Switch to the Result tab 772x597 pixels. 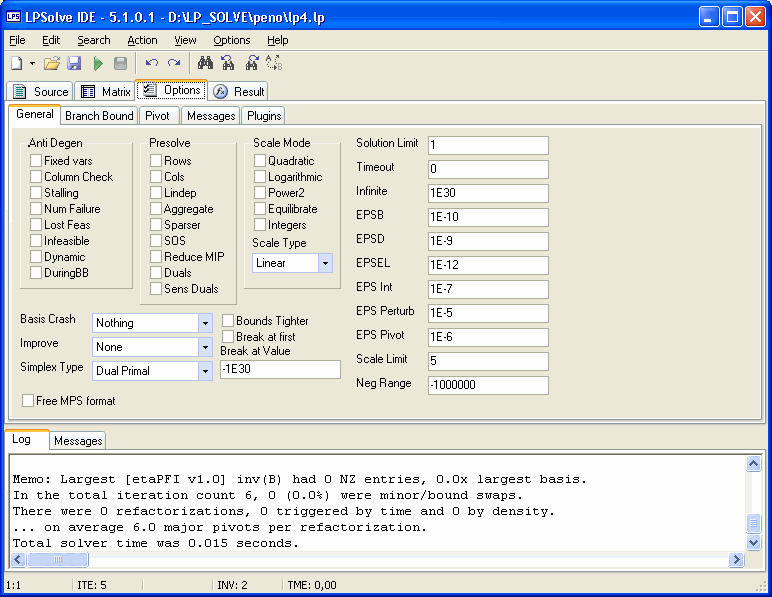240,92
